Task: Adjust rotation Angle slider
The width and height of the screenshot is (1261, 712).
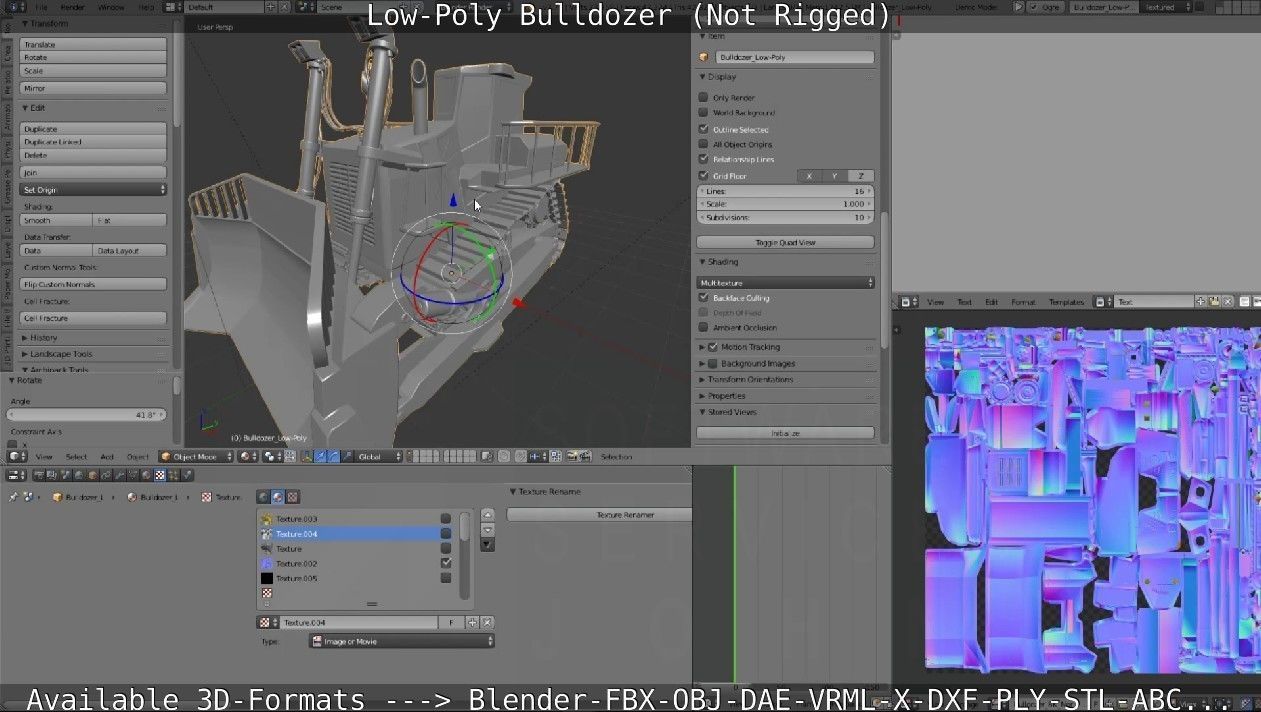Action: [87, 414]
